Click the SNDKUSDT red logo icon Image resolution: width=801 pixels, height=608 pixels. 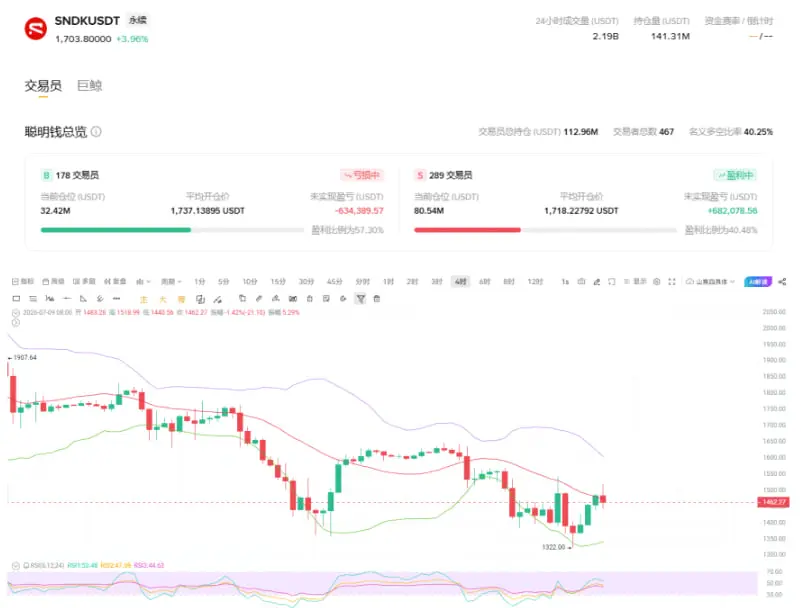click(x=36, y=29)
